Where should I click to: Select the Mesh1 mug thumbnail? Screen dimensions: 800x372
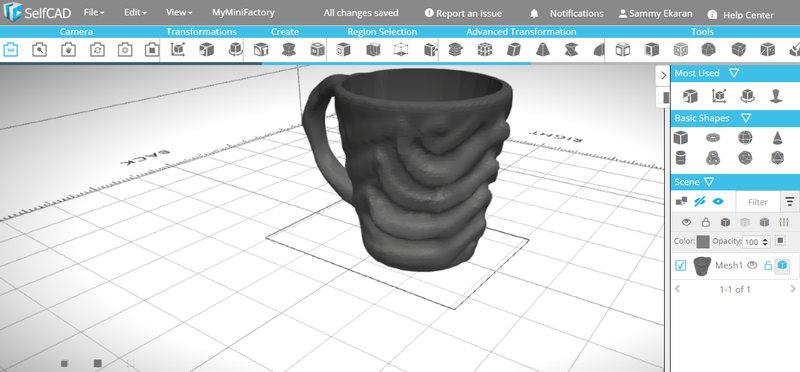(x=702, y=266)
